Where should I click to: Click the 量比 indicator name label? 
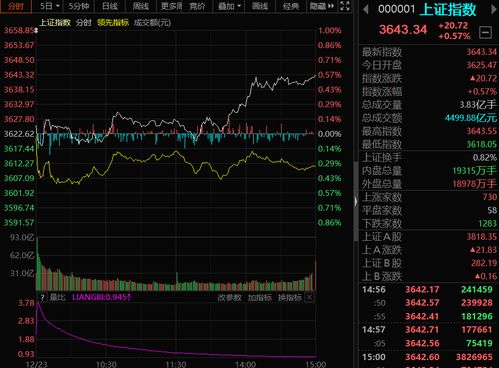point(57,297)
